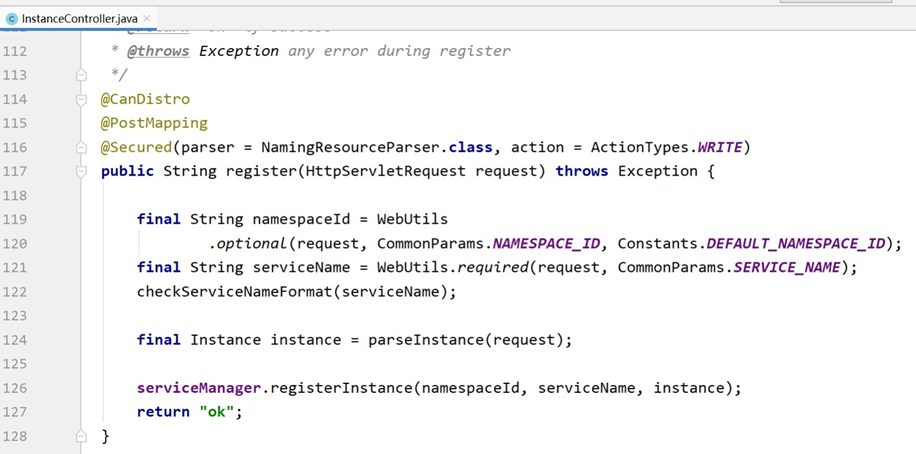Close the InstanceController.java tab
The height and width of the screenshot is (454, 916).
point(147,19)
